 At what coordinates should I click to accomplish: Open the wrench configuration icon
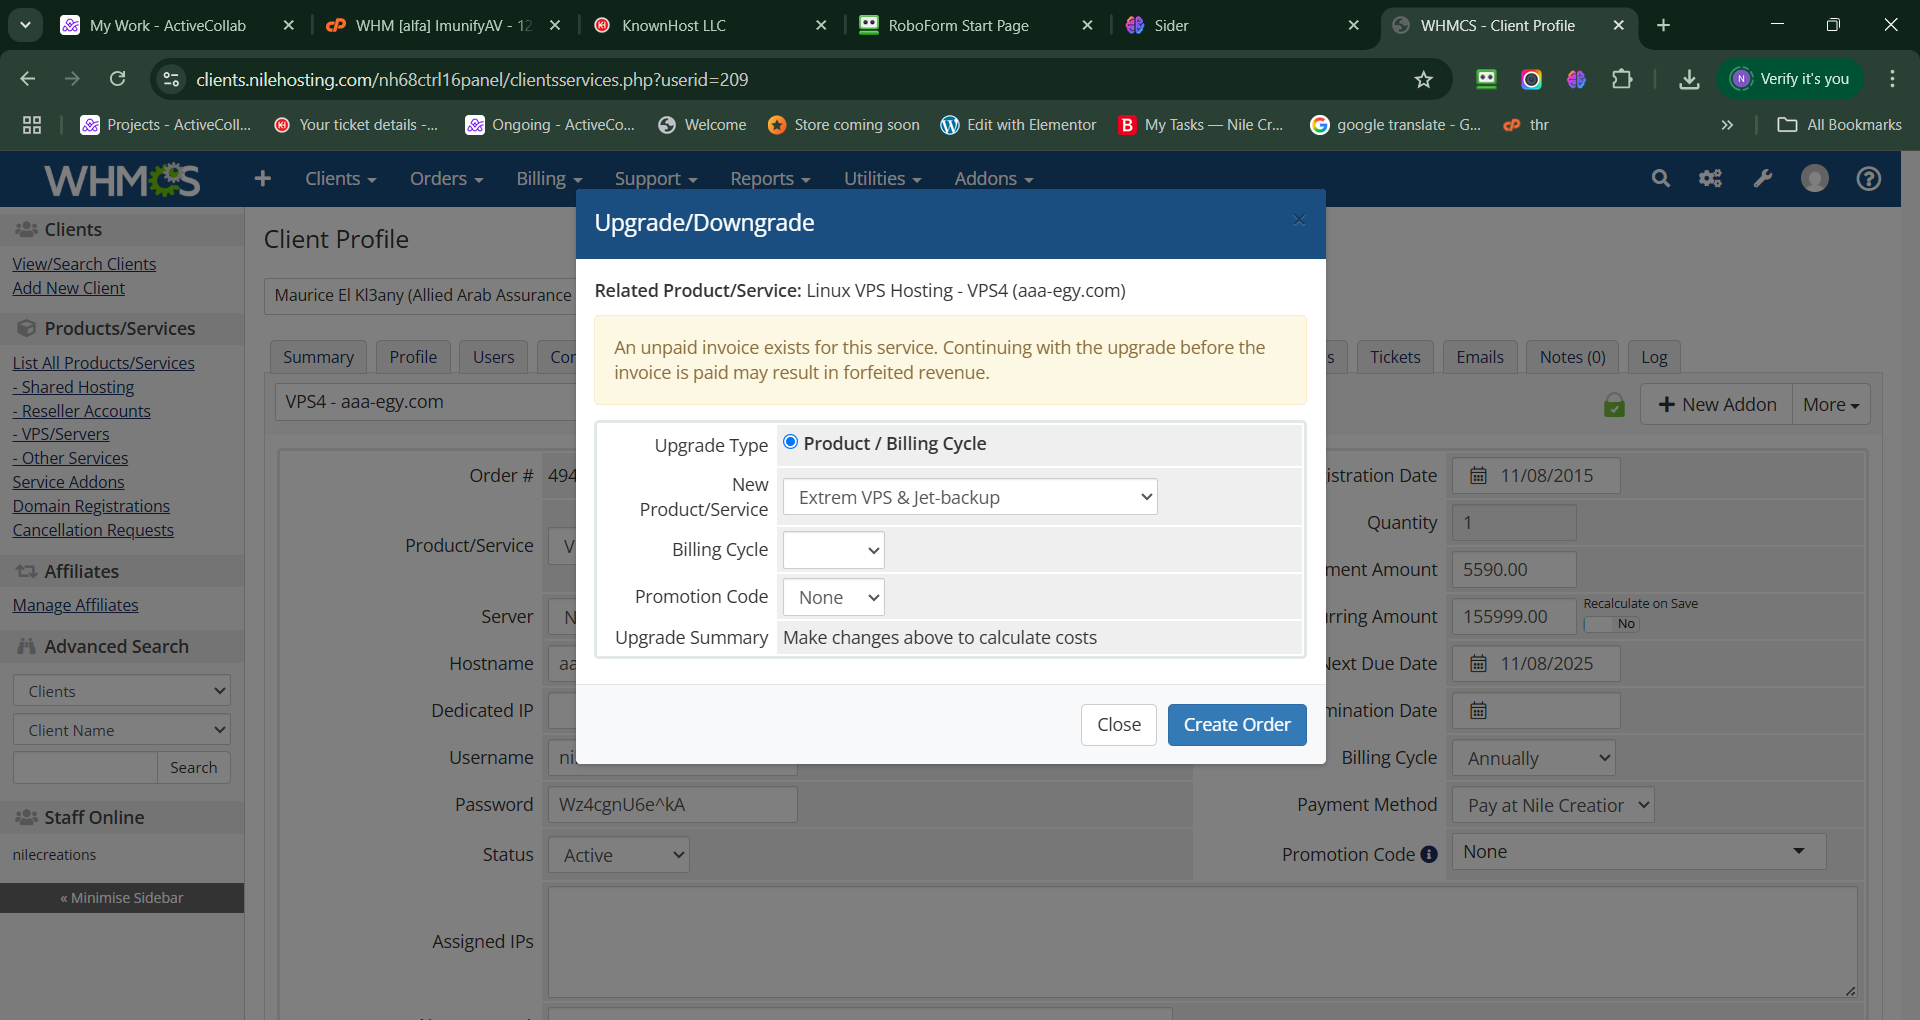1763,178
